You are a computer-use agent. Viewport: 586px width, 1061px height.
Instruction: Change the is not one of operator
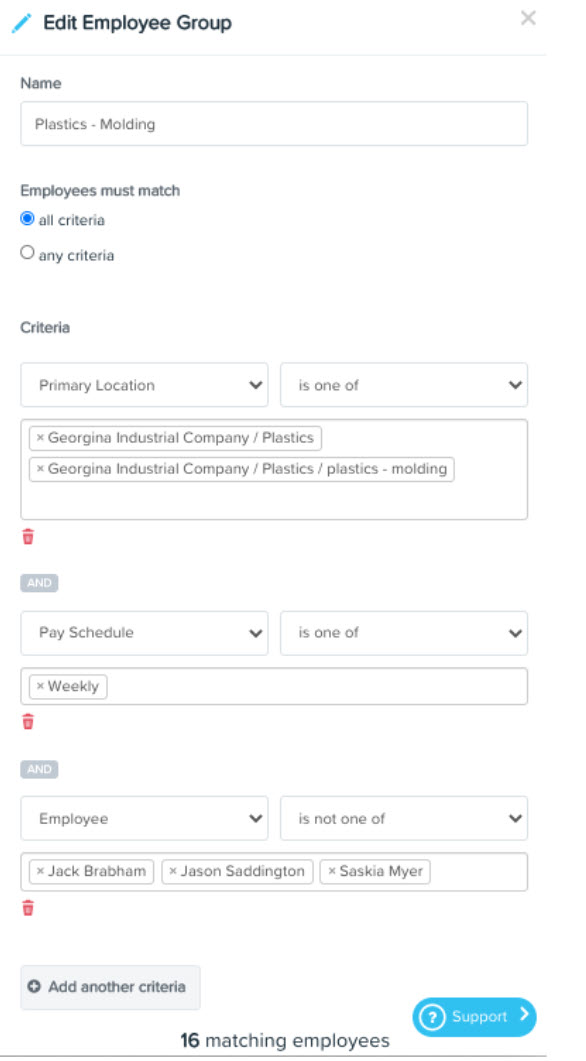tap(404, 819)
